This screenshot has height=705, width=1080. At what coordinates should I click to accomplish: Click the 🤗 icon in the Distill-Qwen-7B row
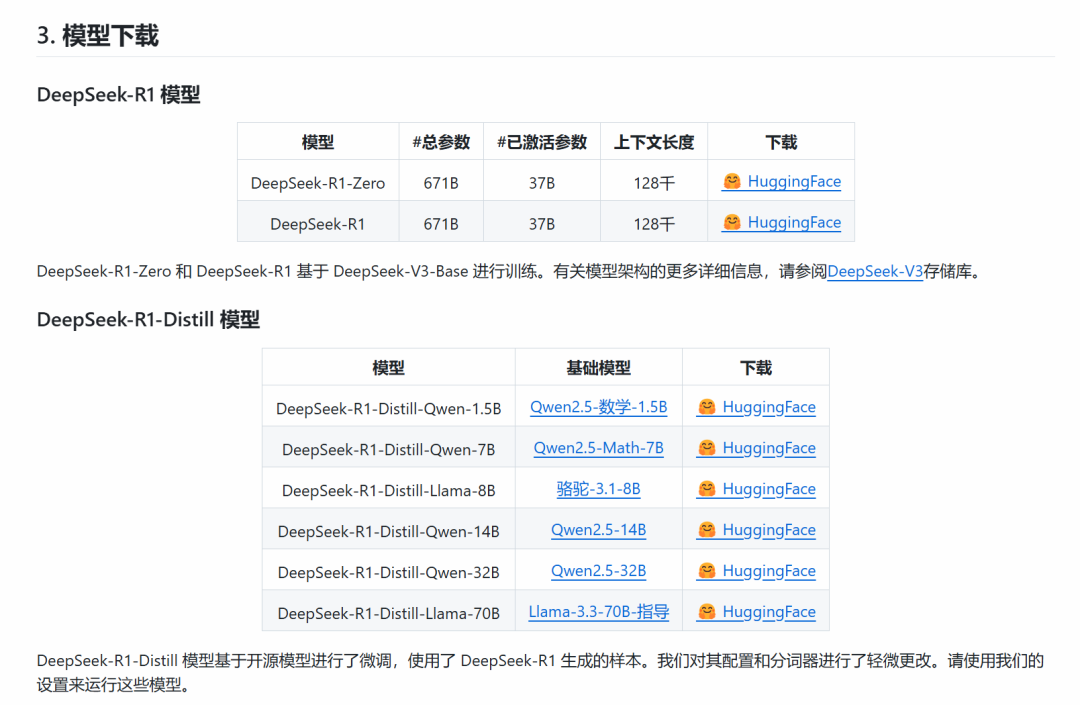point(706,448)
